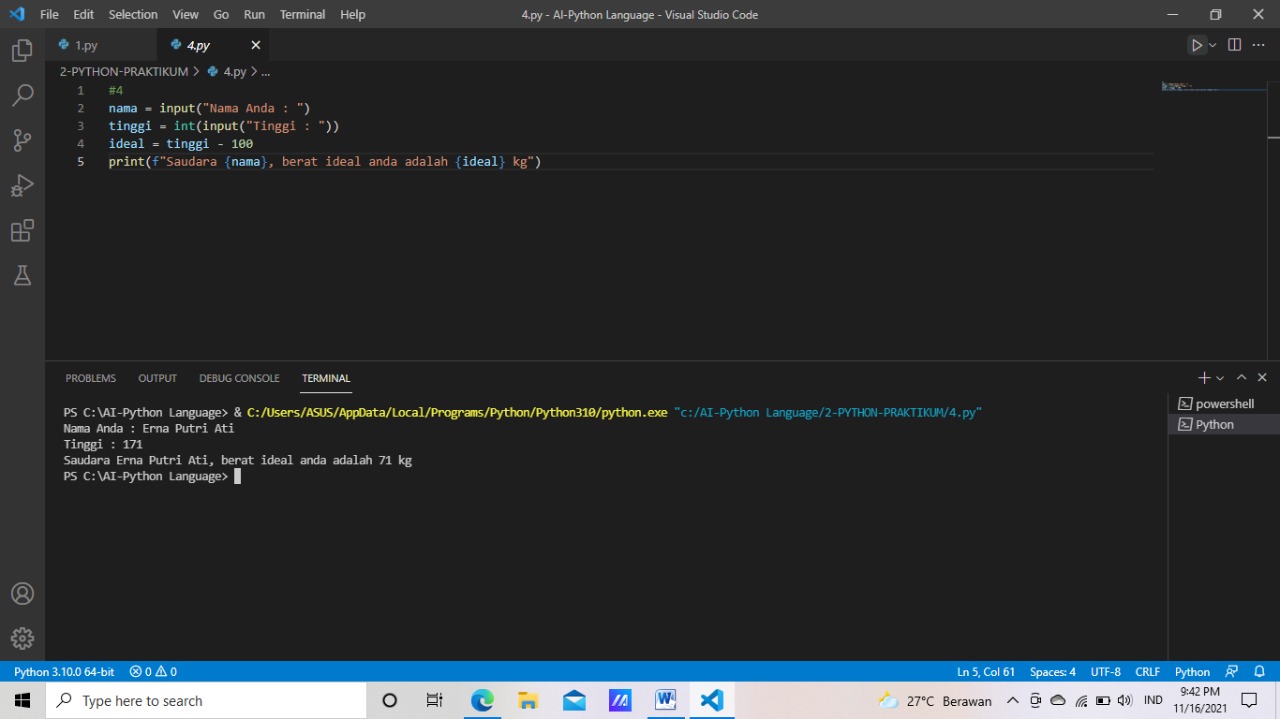
Task: Open the terminal launch profile dropdown arrow
Action: pyautogui.click(x=1219, y=377)
